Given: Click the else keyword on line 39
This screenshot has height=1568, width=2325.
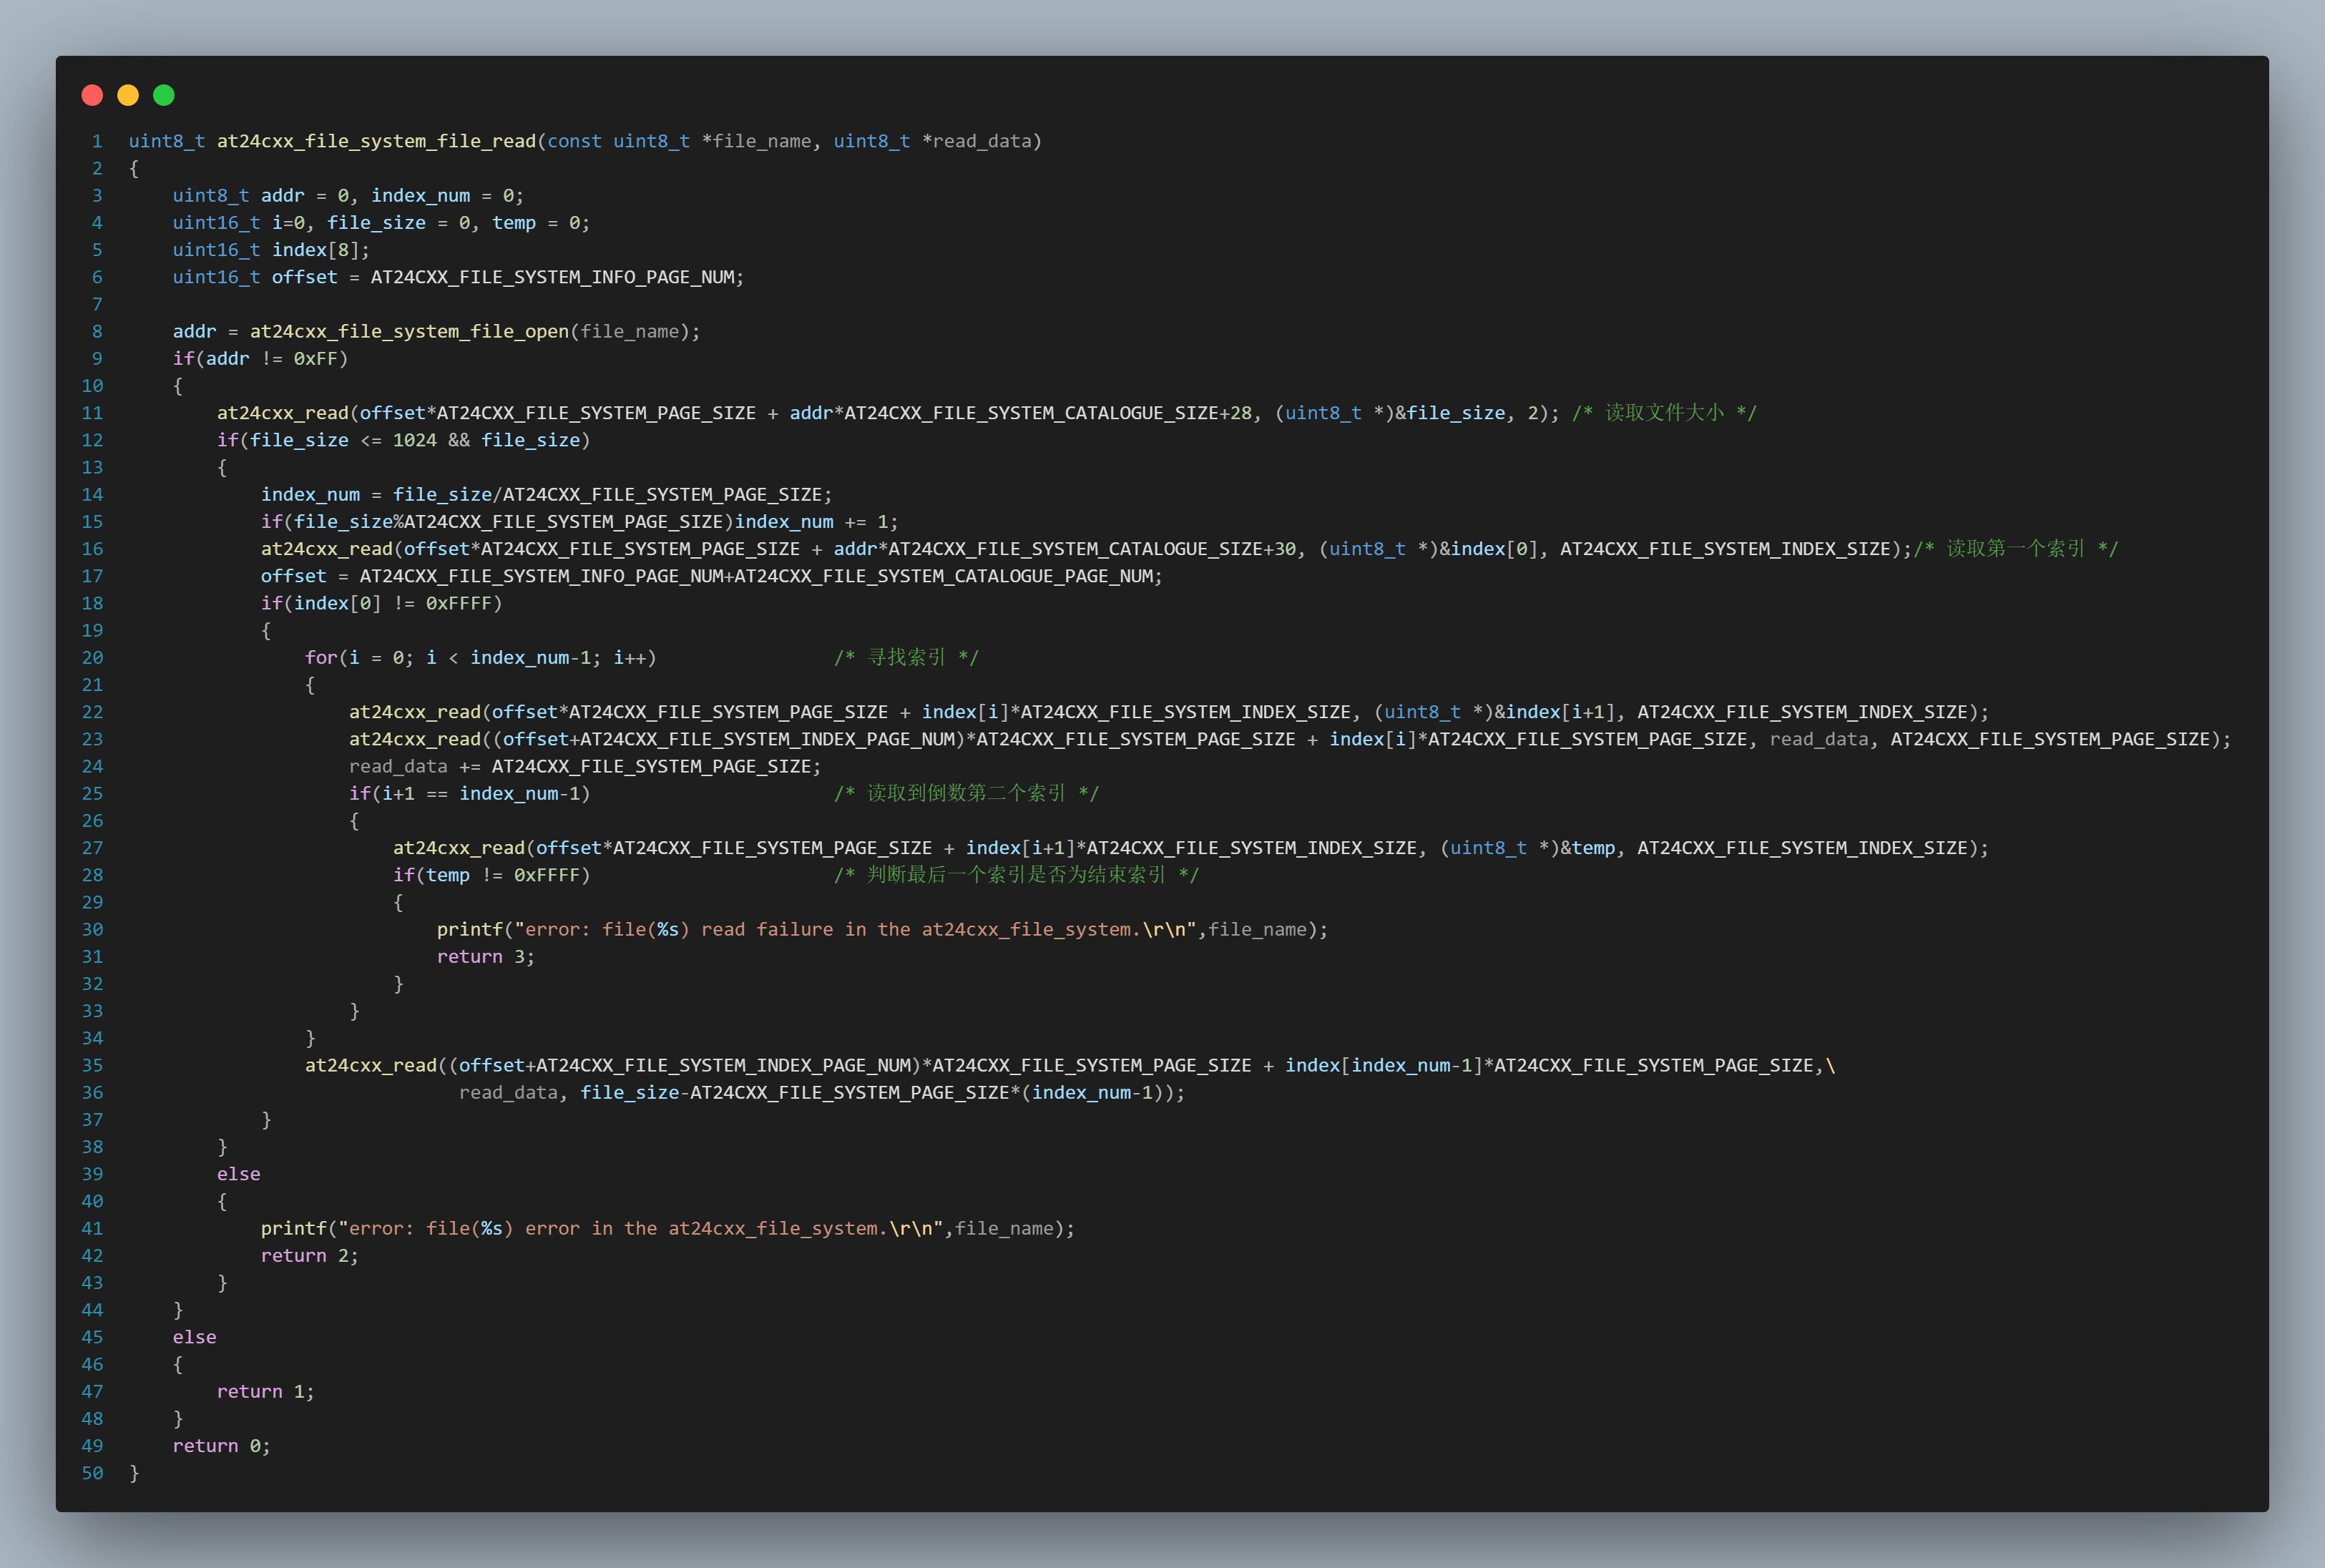Looking at the screenshot, I should (x=238, y=1174).
